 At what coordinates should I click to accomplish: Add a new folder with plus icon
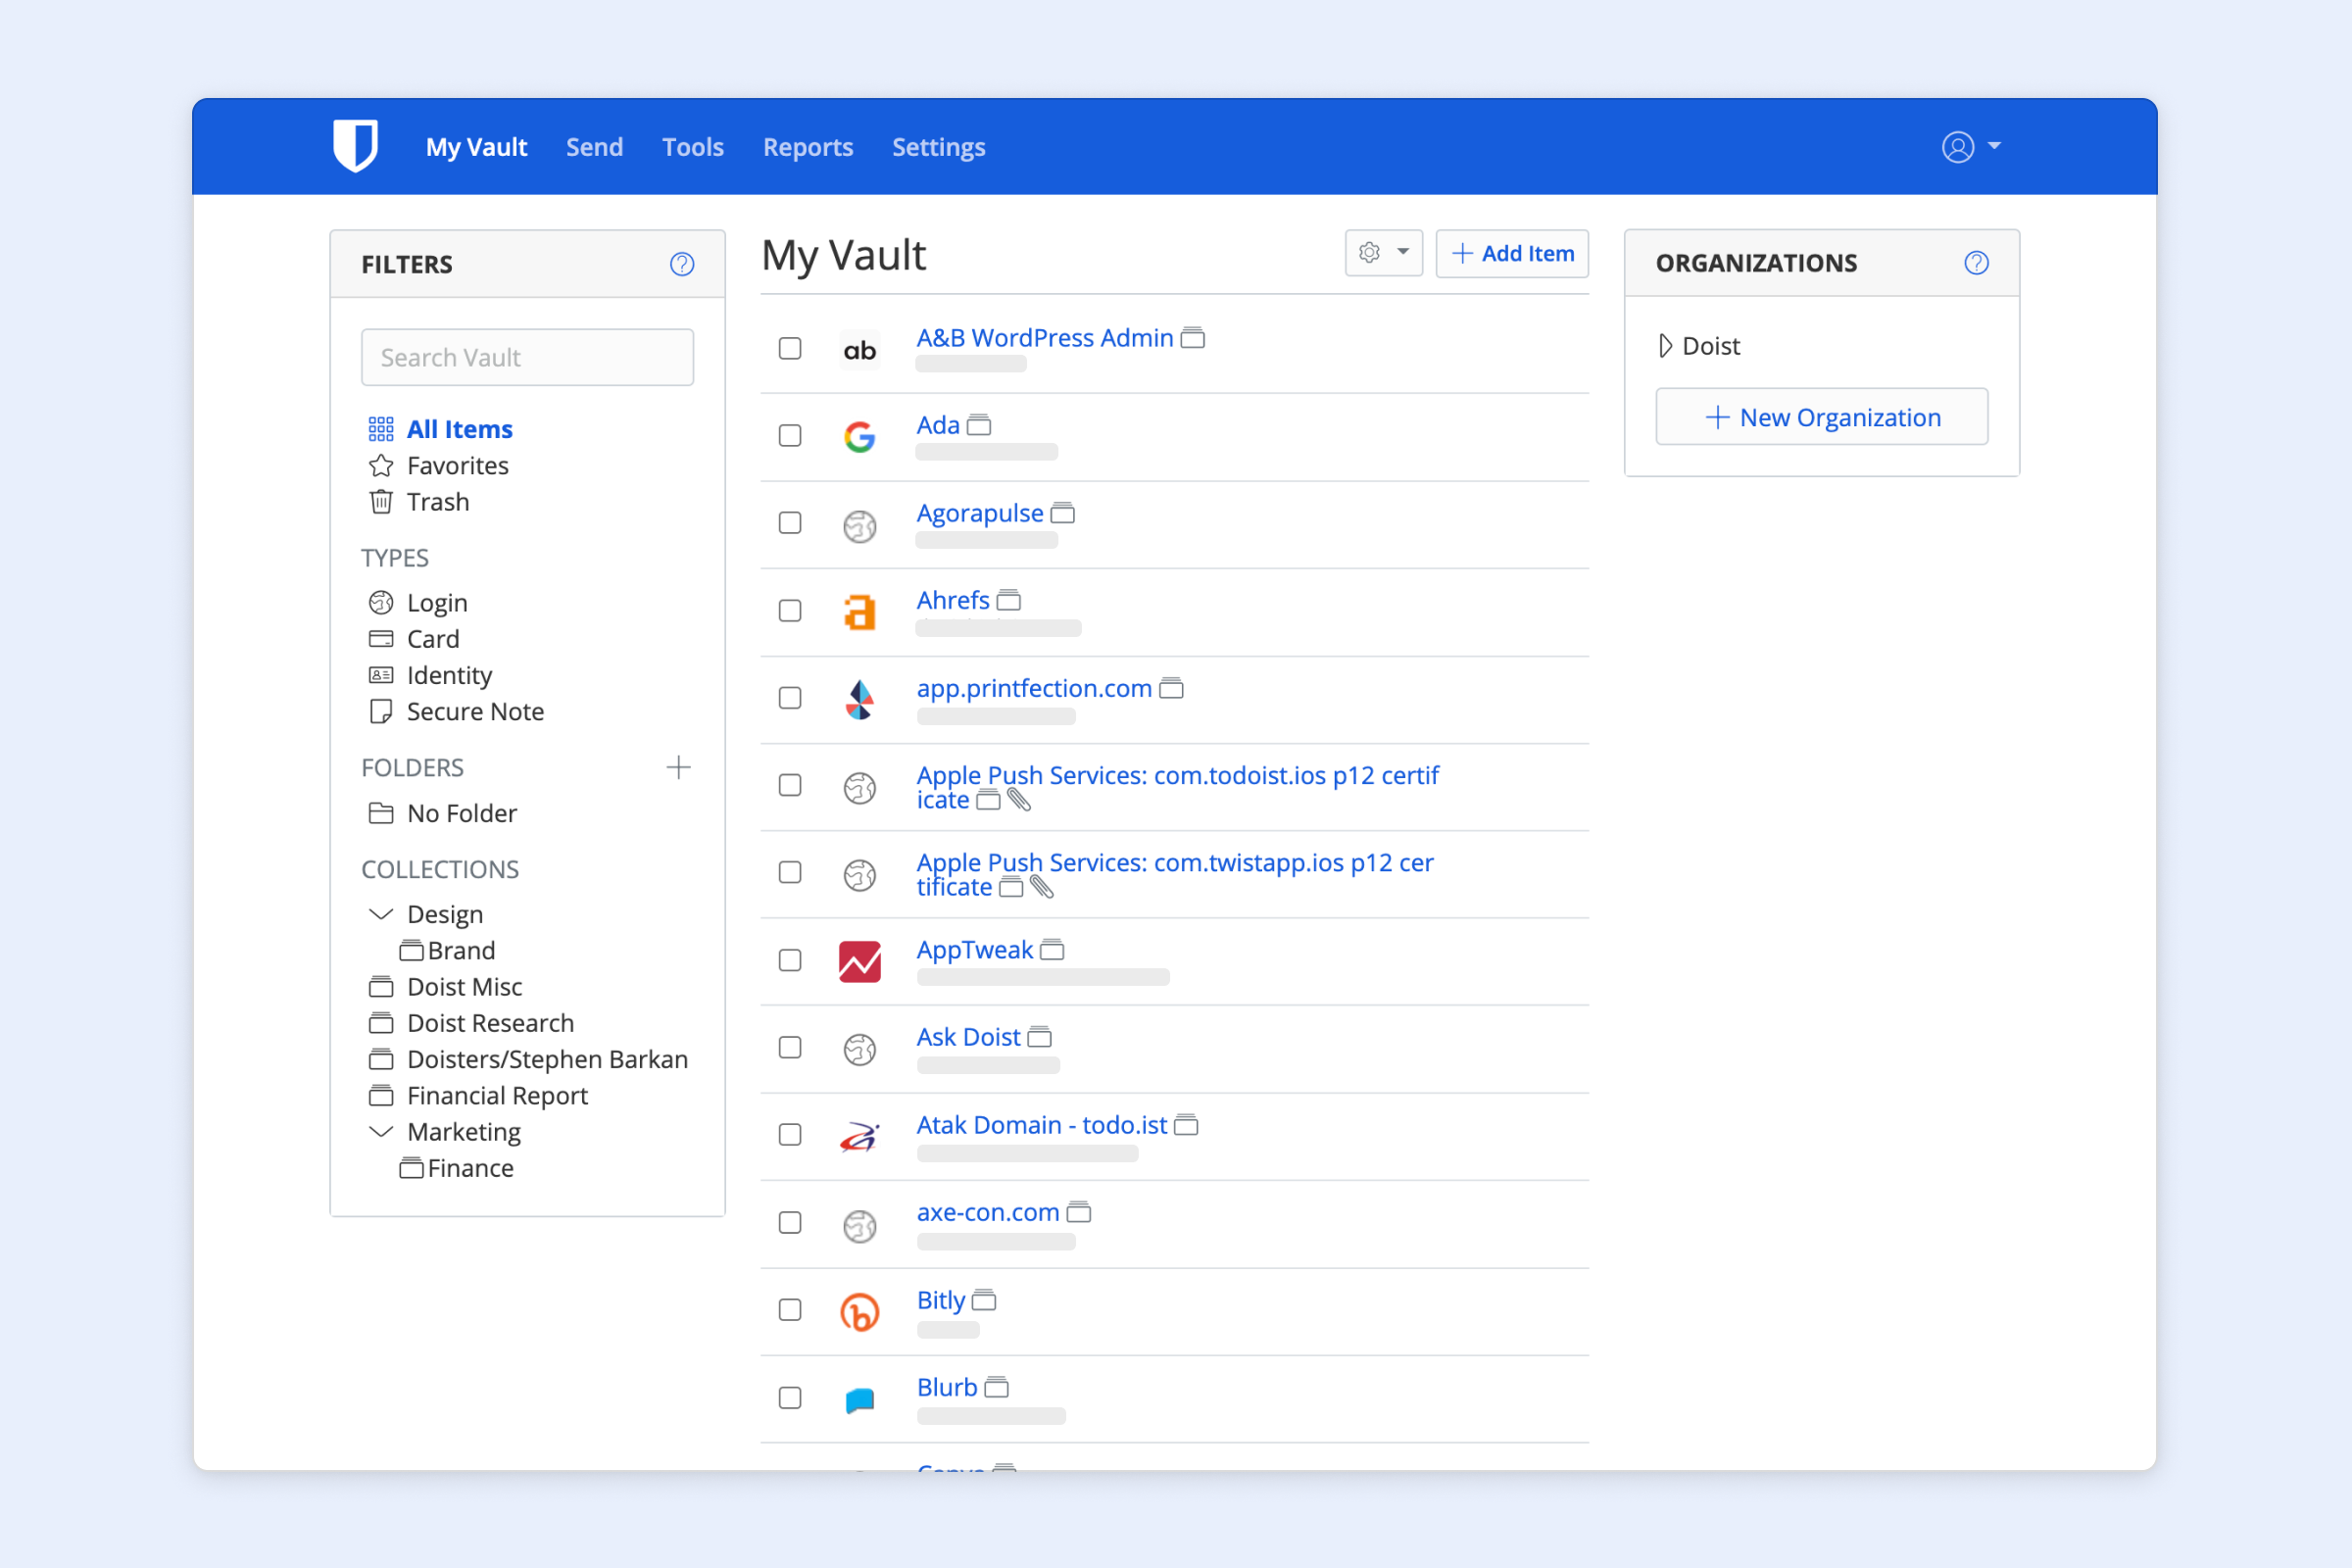coord(678,768)
